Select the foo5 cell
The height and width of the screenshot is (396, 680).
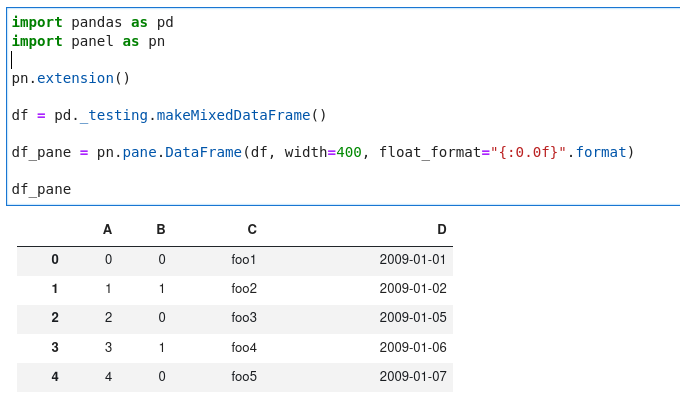tap(244, 376)
